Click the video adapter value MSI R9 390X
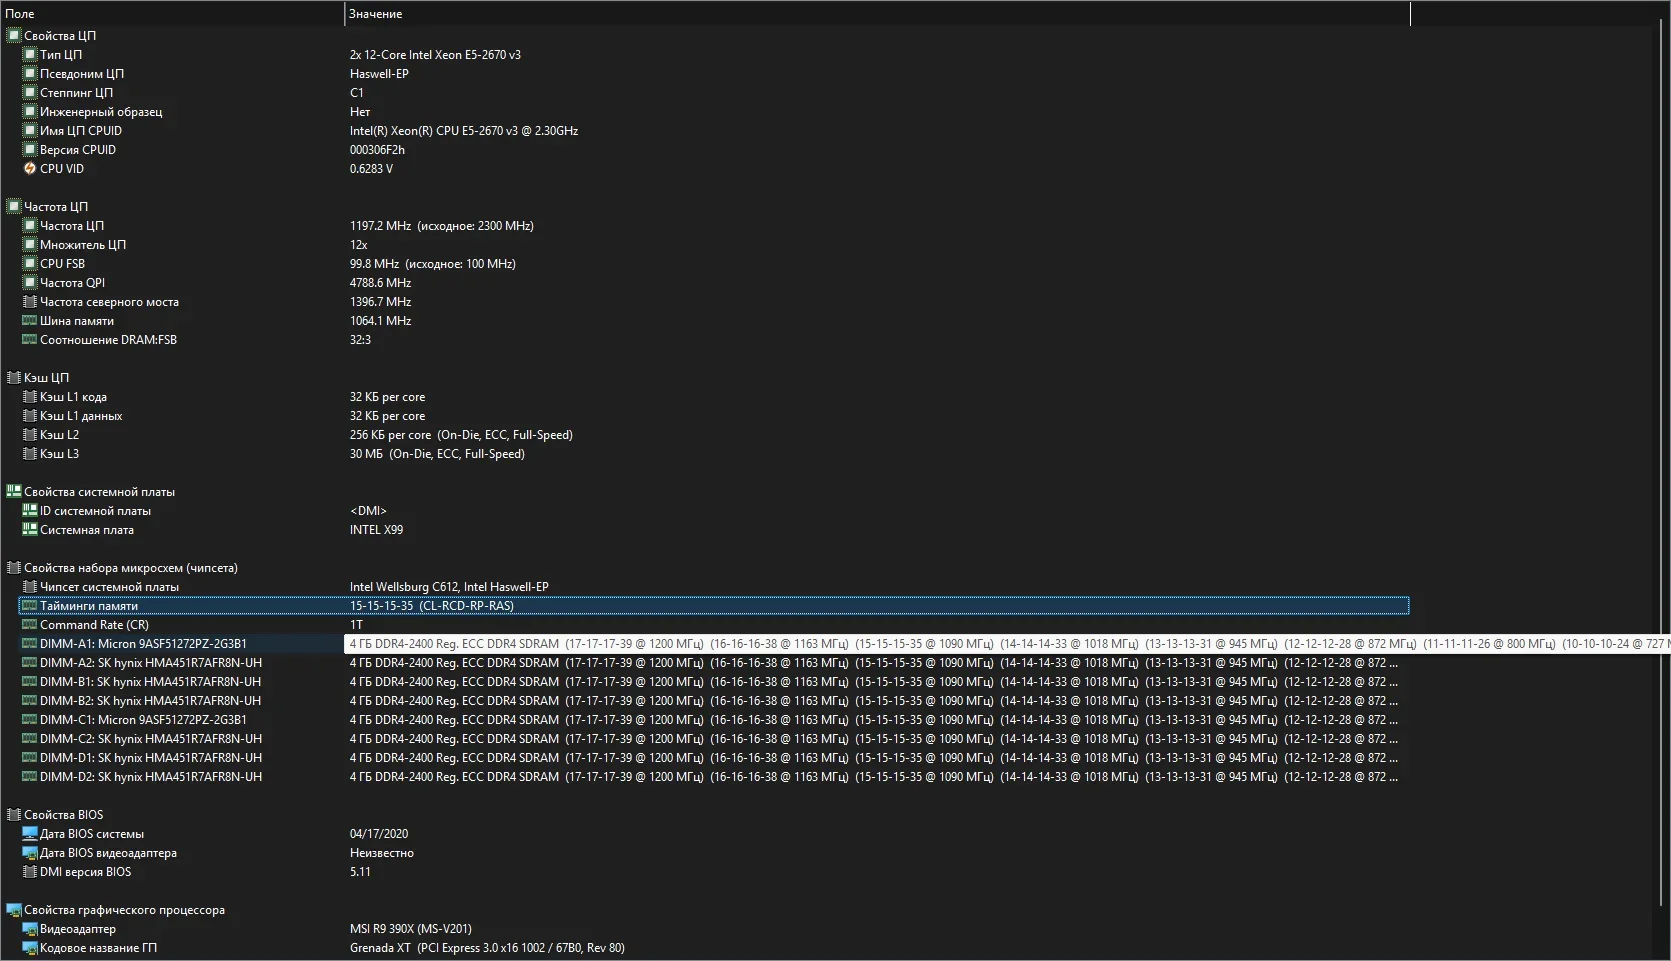1671x961 pixels. click(x=411, y=929)
